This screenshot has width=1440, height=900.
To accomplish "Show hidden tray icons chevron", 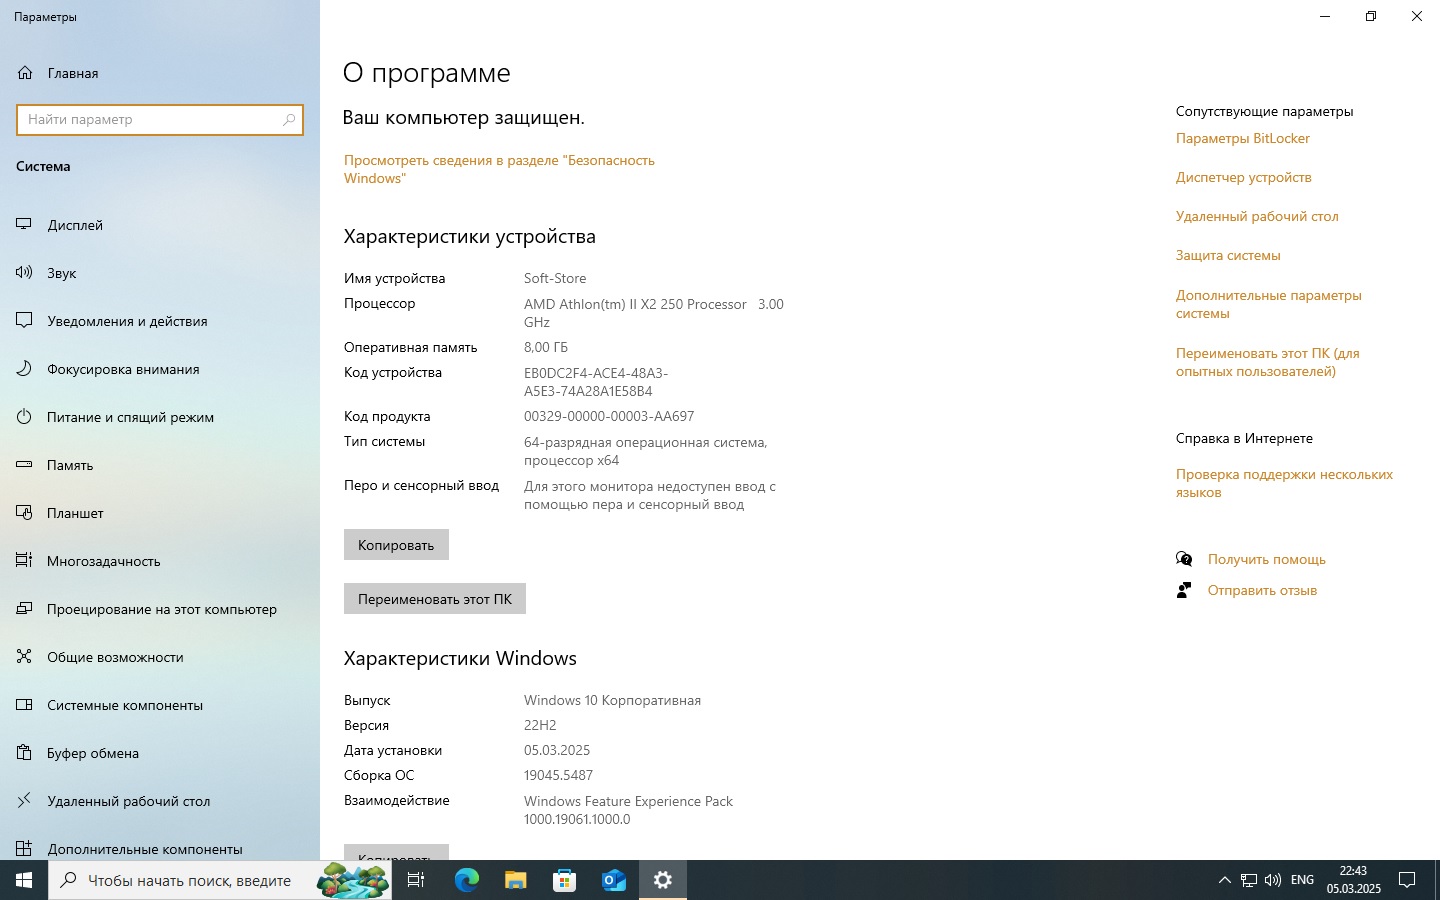I will tap(1224, 880).
